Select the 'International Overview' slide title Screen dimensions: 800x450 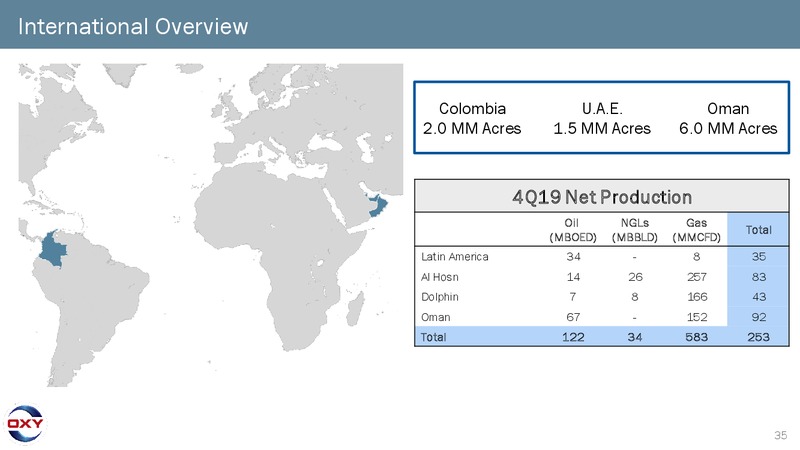(133, 27)
